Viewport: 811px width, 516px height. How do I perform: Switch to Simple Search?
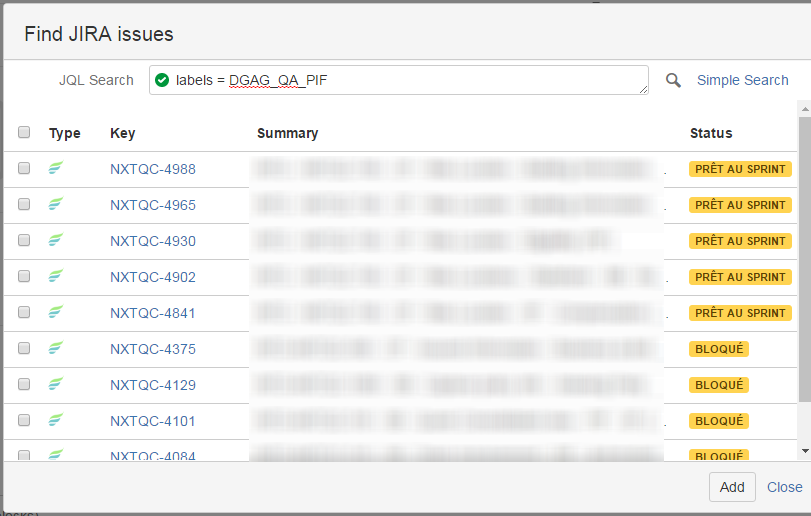click(x=742, y=80)
